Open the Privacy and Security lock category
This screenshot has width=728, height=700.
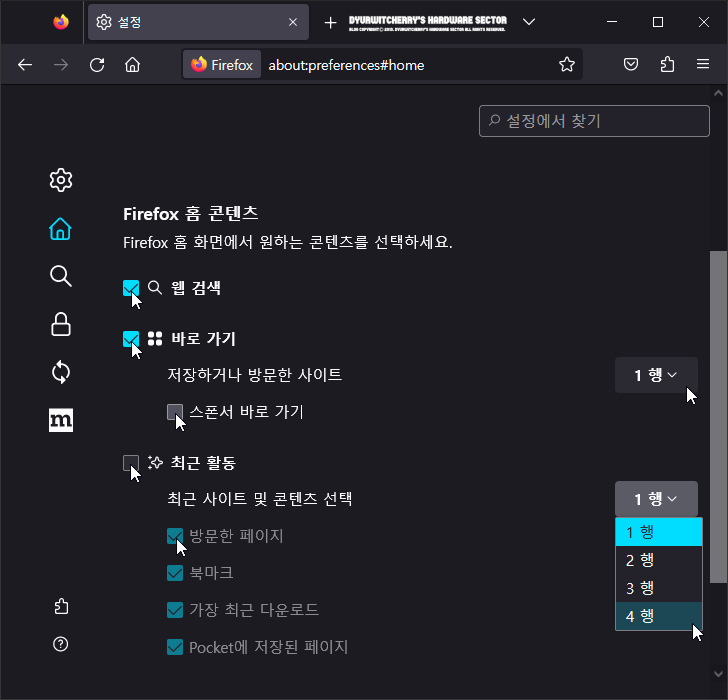tap(61, 324)
